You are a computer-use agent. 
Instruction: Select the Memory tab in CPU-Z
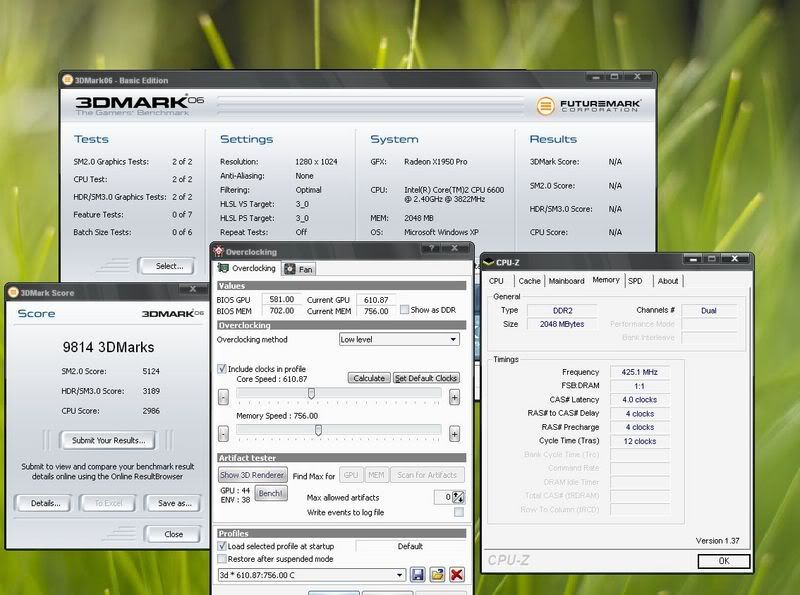coord(606,280)
